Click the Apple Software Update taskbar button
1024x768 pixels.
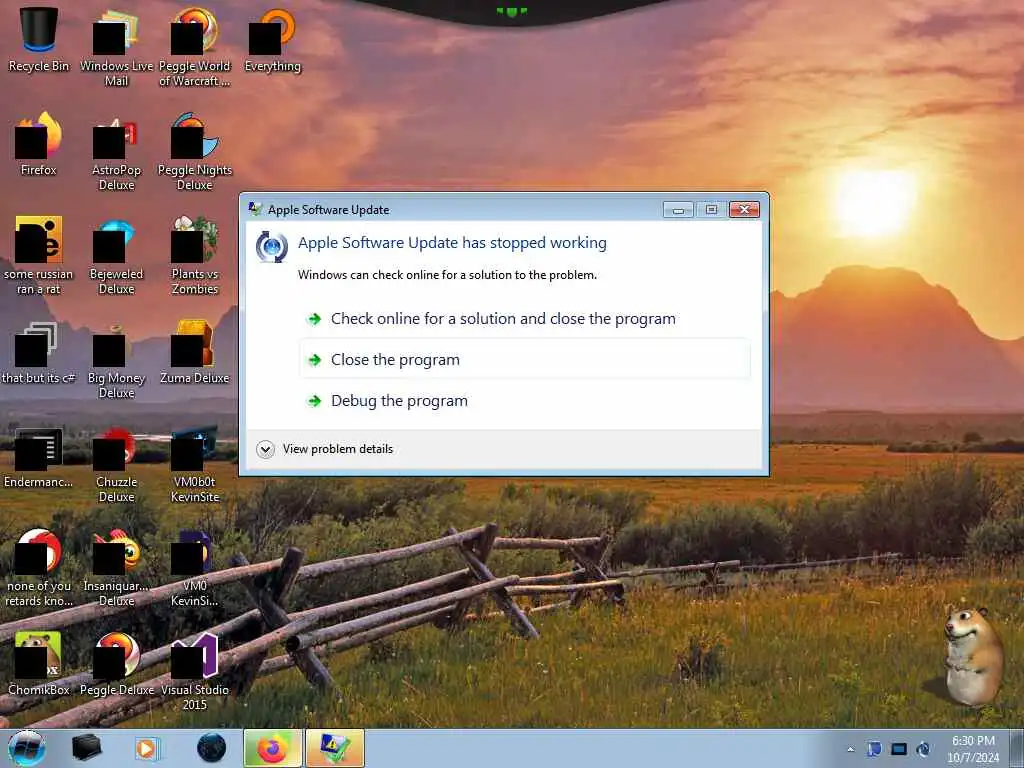tap(334, 748)
